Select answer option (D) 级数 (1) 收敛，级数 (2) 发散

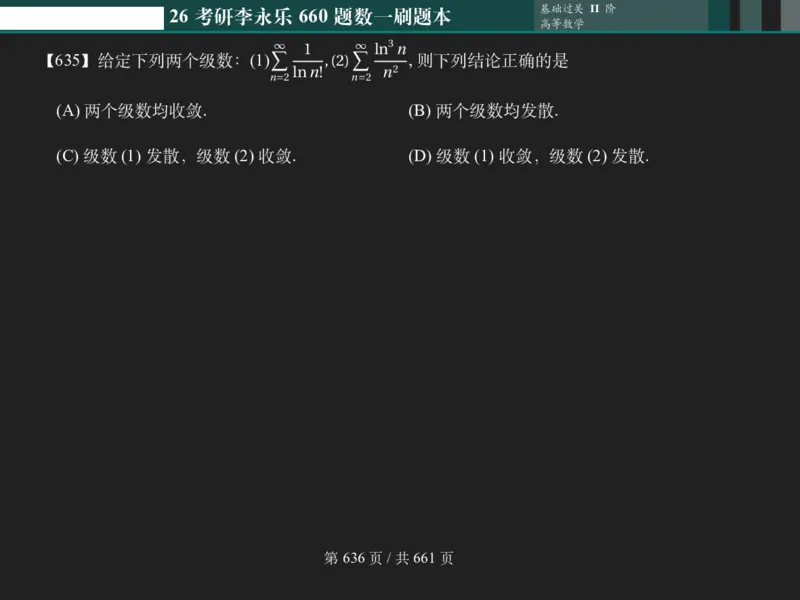(528, 156)
